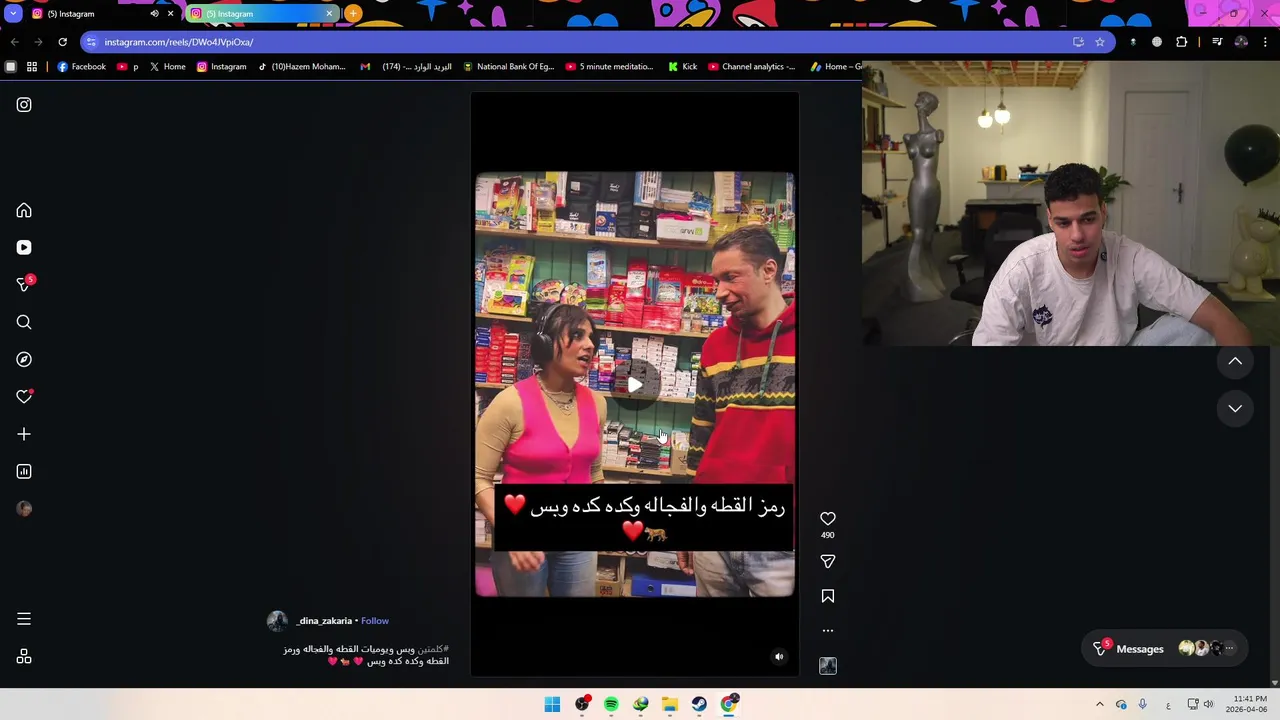Screen dimensions: 1280x720
Task: Open the Explore compass icon
Action: coord(24,360)
